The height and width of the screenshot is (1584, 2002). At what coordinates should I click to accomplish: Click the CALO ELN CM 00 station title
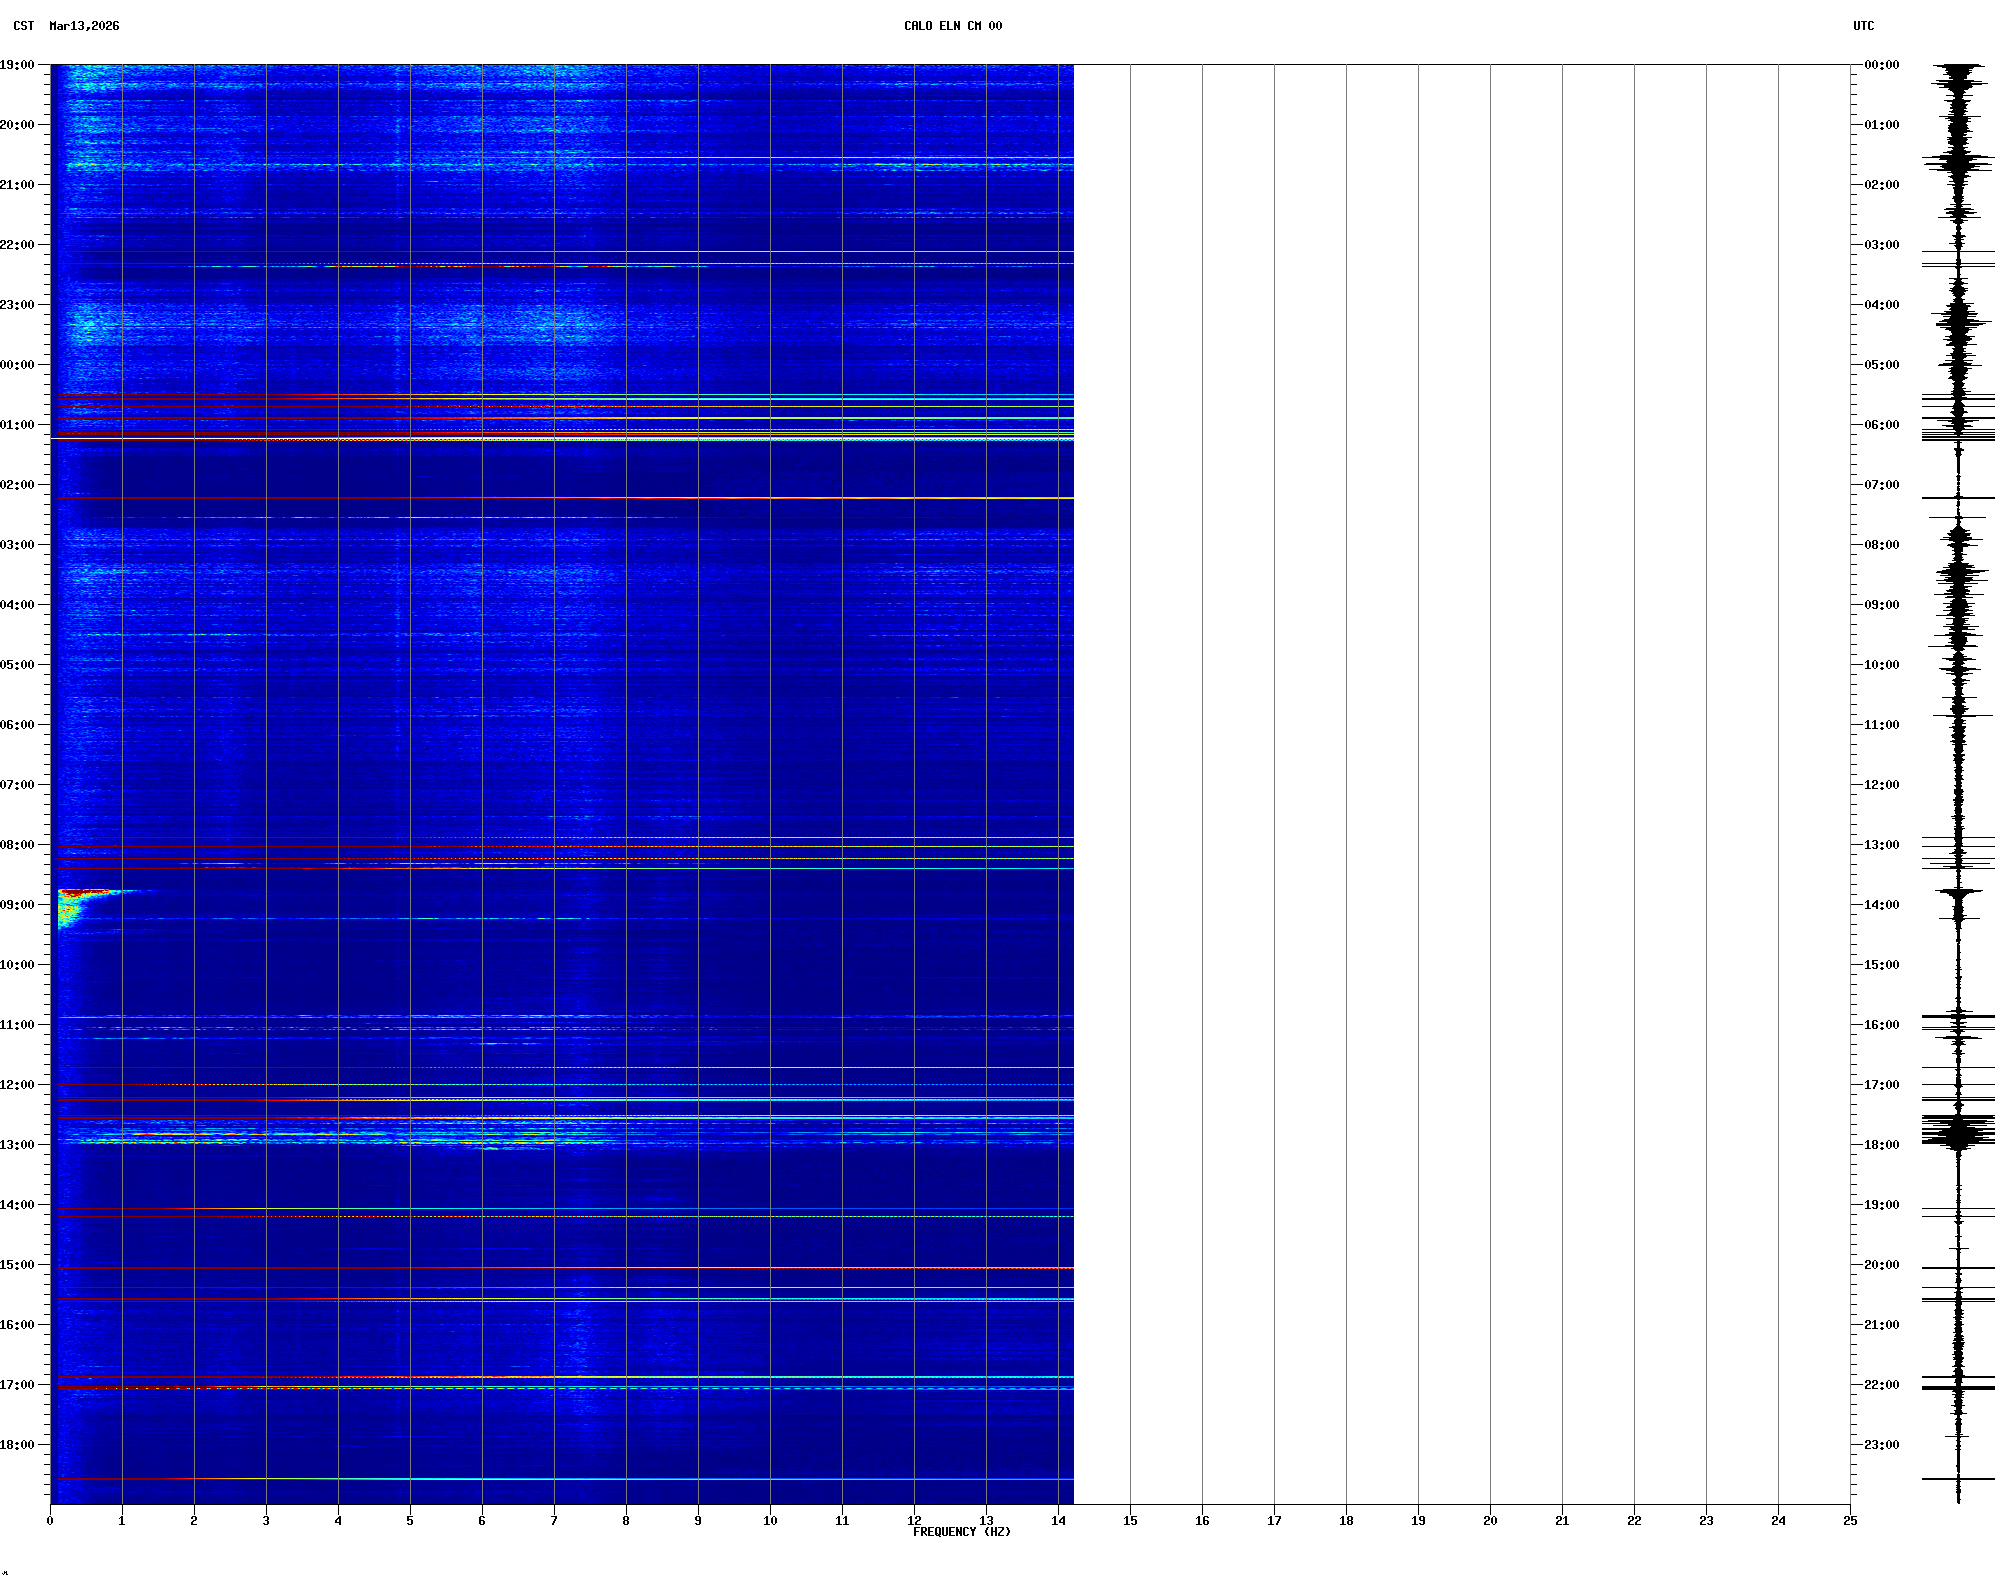pos(952,26)
